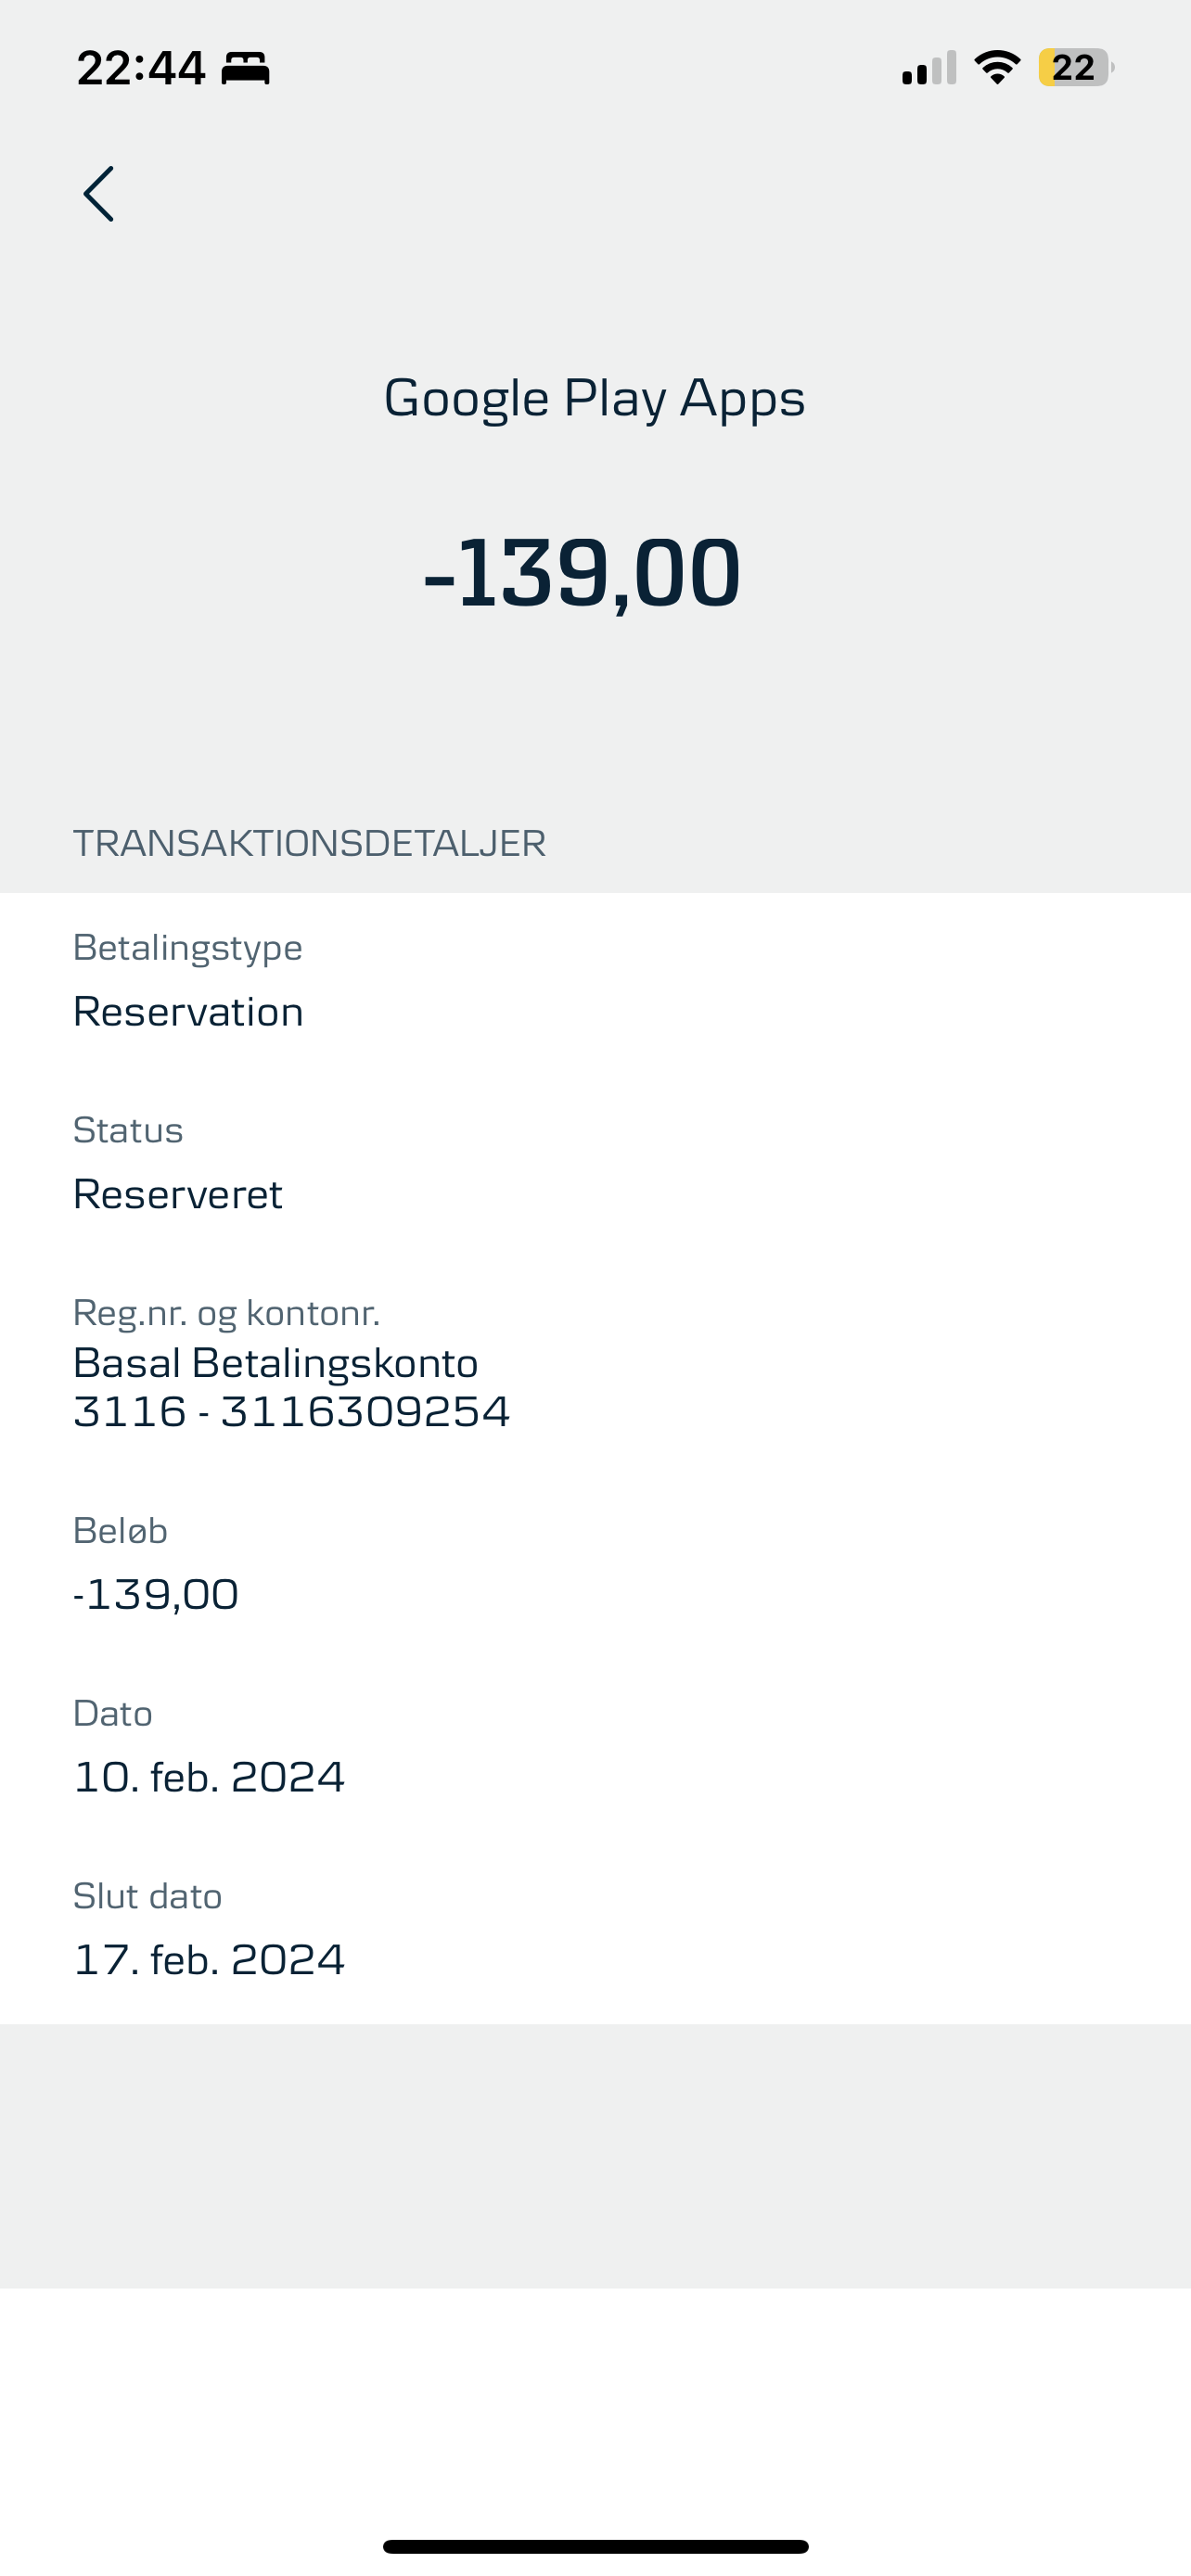Tap the end date 17. feb. 2024

coord(209,1960)
